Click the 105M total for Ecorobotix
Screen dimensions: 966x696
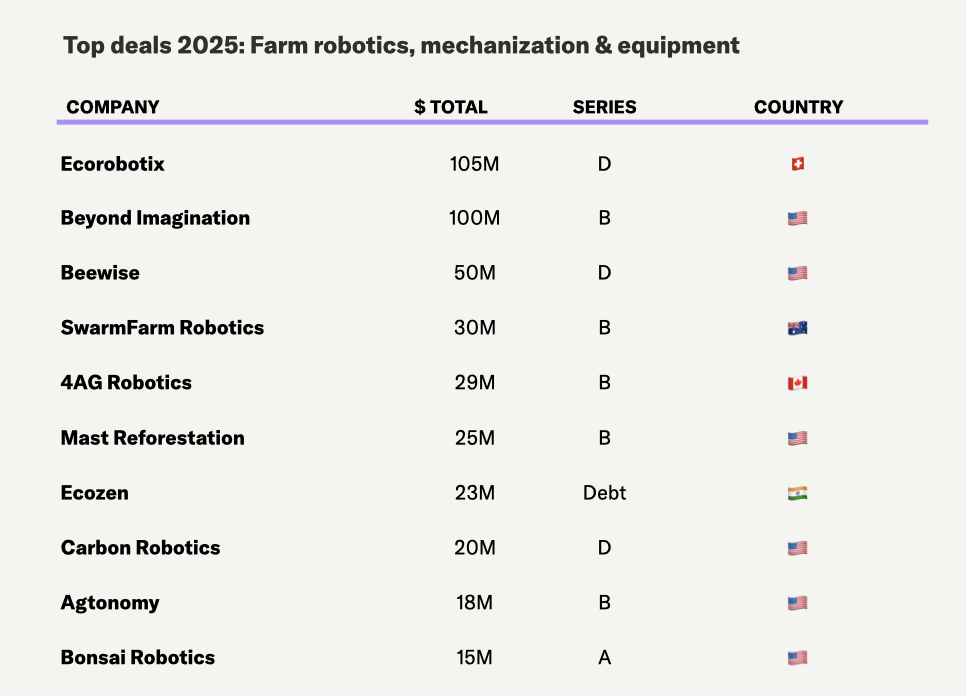474,164
